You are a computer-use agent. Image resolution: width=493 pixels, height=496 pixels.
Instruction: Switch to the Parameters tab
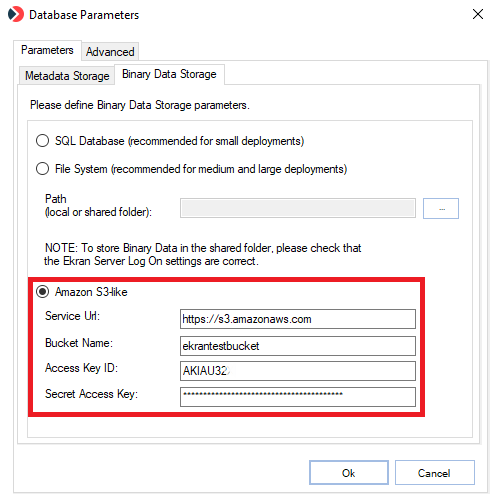pyautogui.click(x=47, y=50)
